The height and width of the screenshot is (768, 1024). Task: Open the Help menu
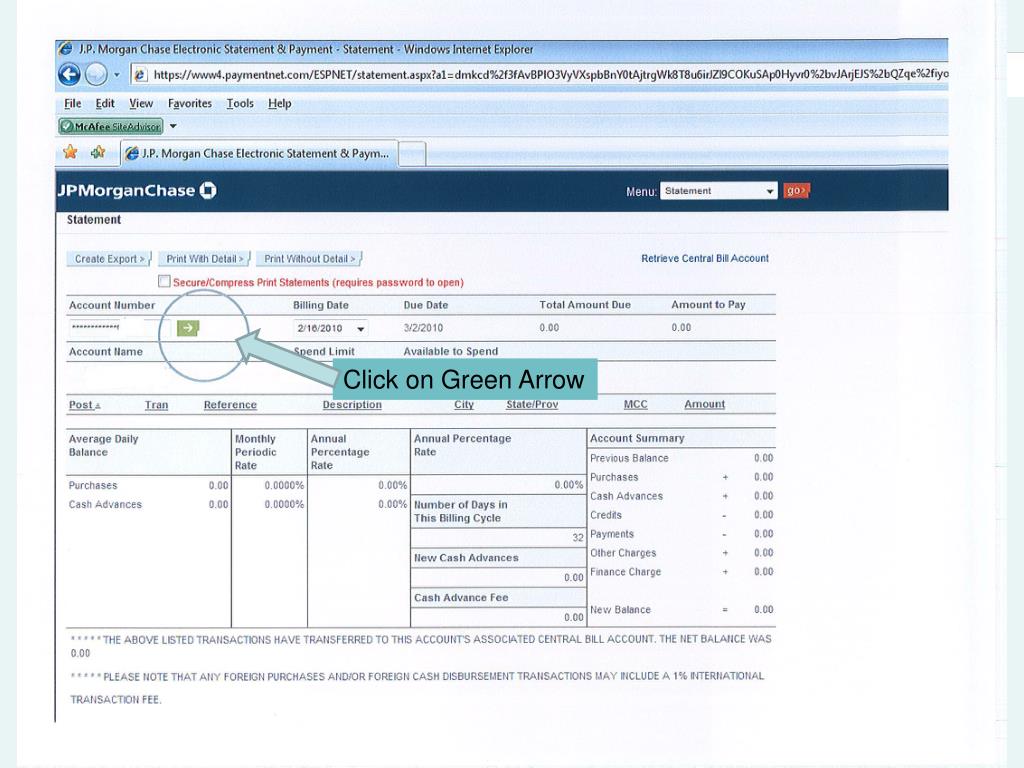click(280, 103)
